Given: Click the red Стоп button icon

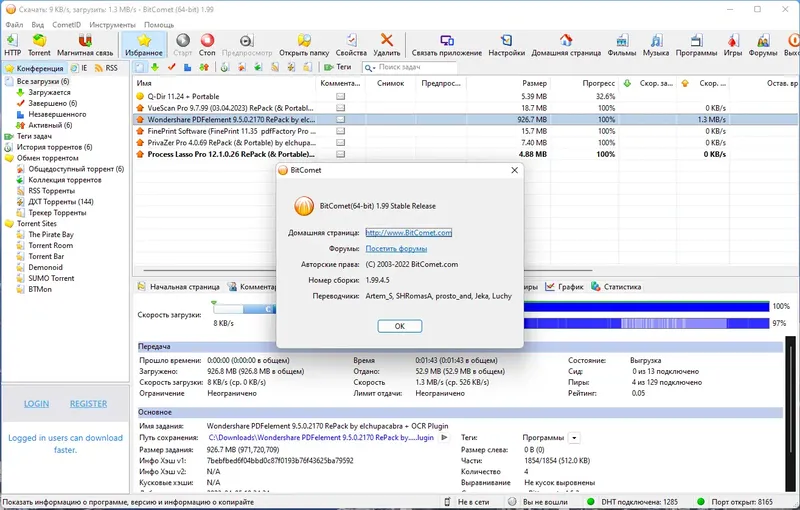Looking at the screenshot, I should (207, 40).
